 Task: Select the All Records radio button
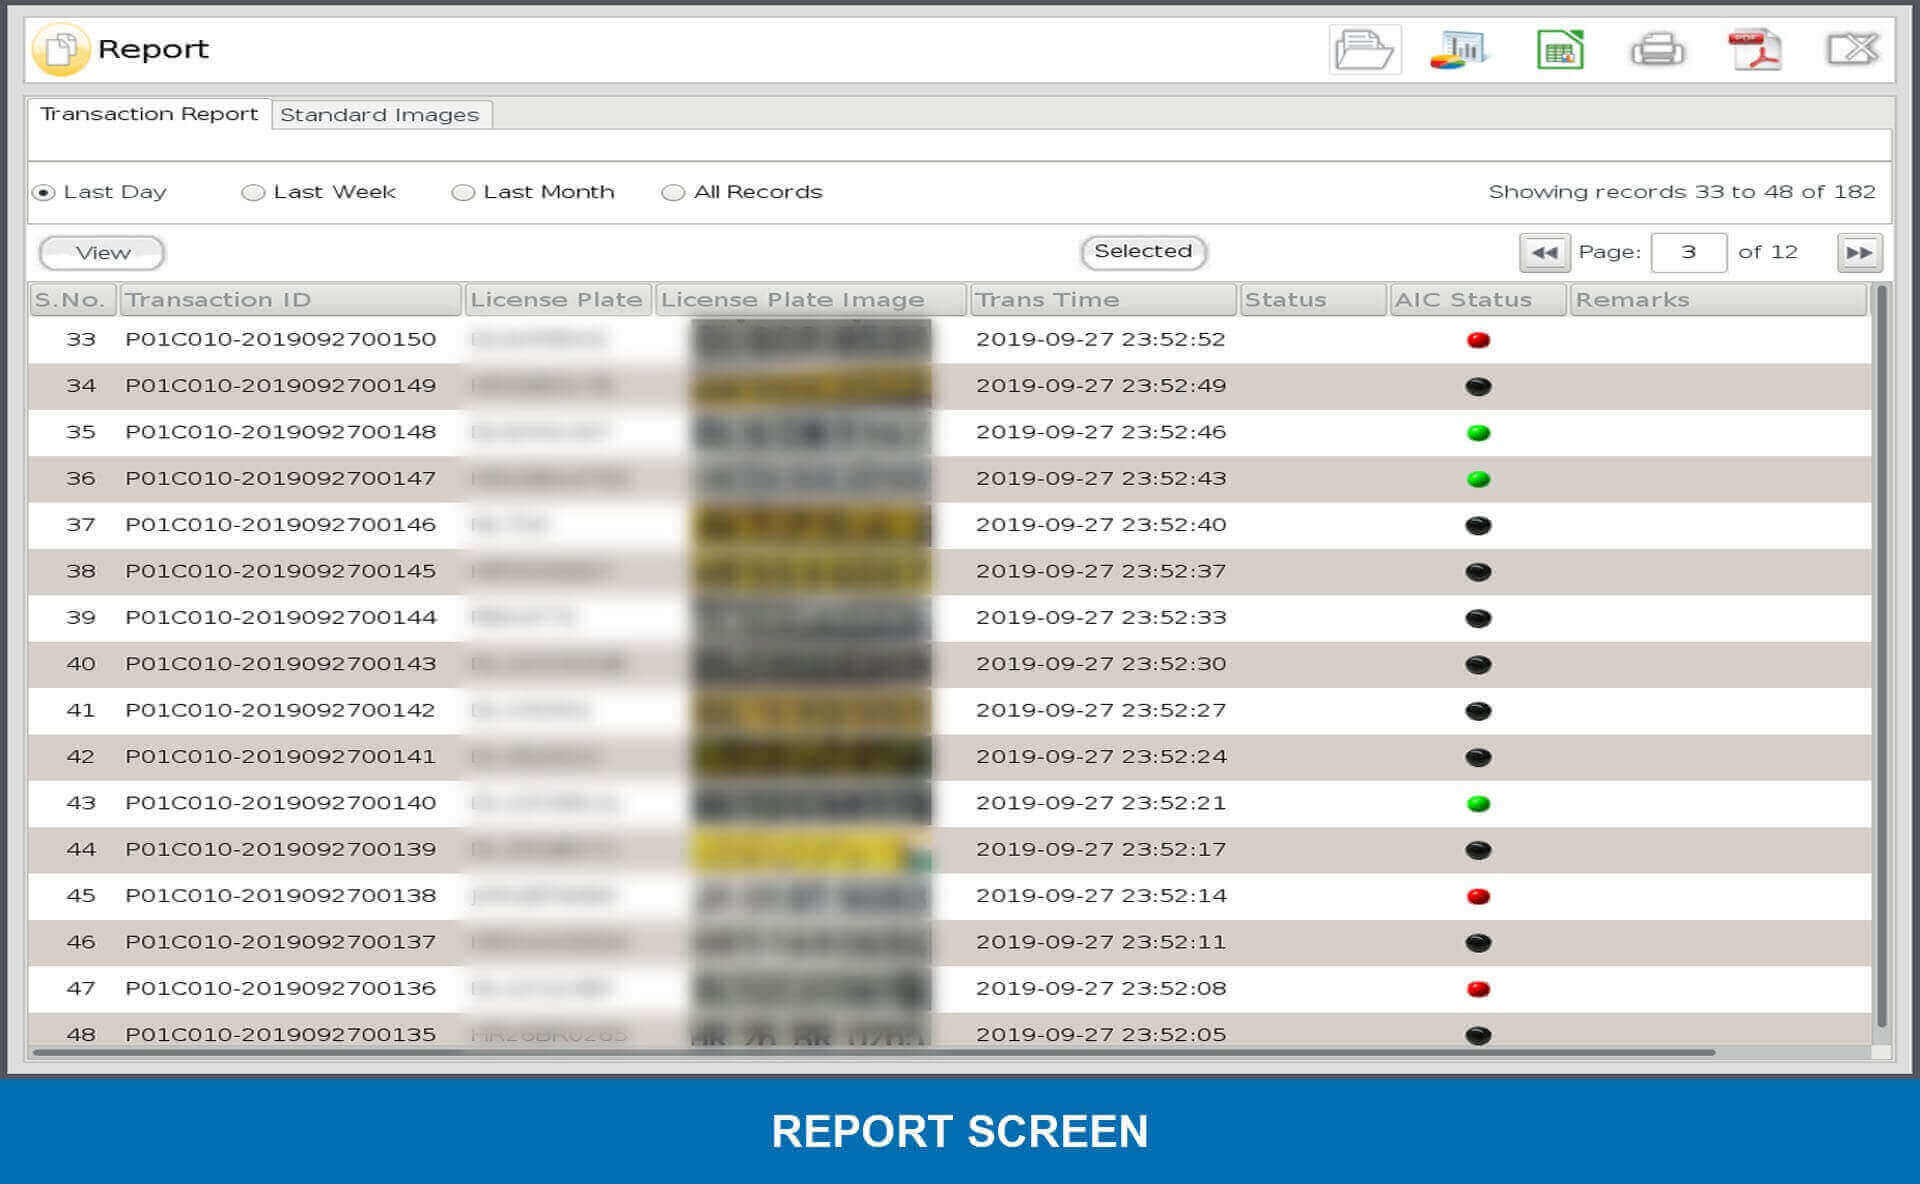click(673, 192)
